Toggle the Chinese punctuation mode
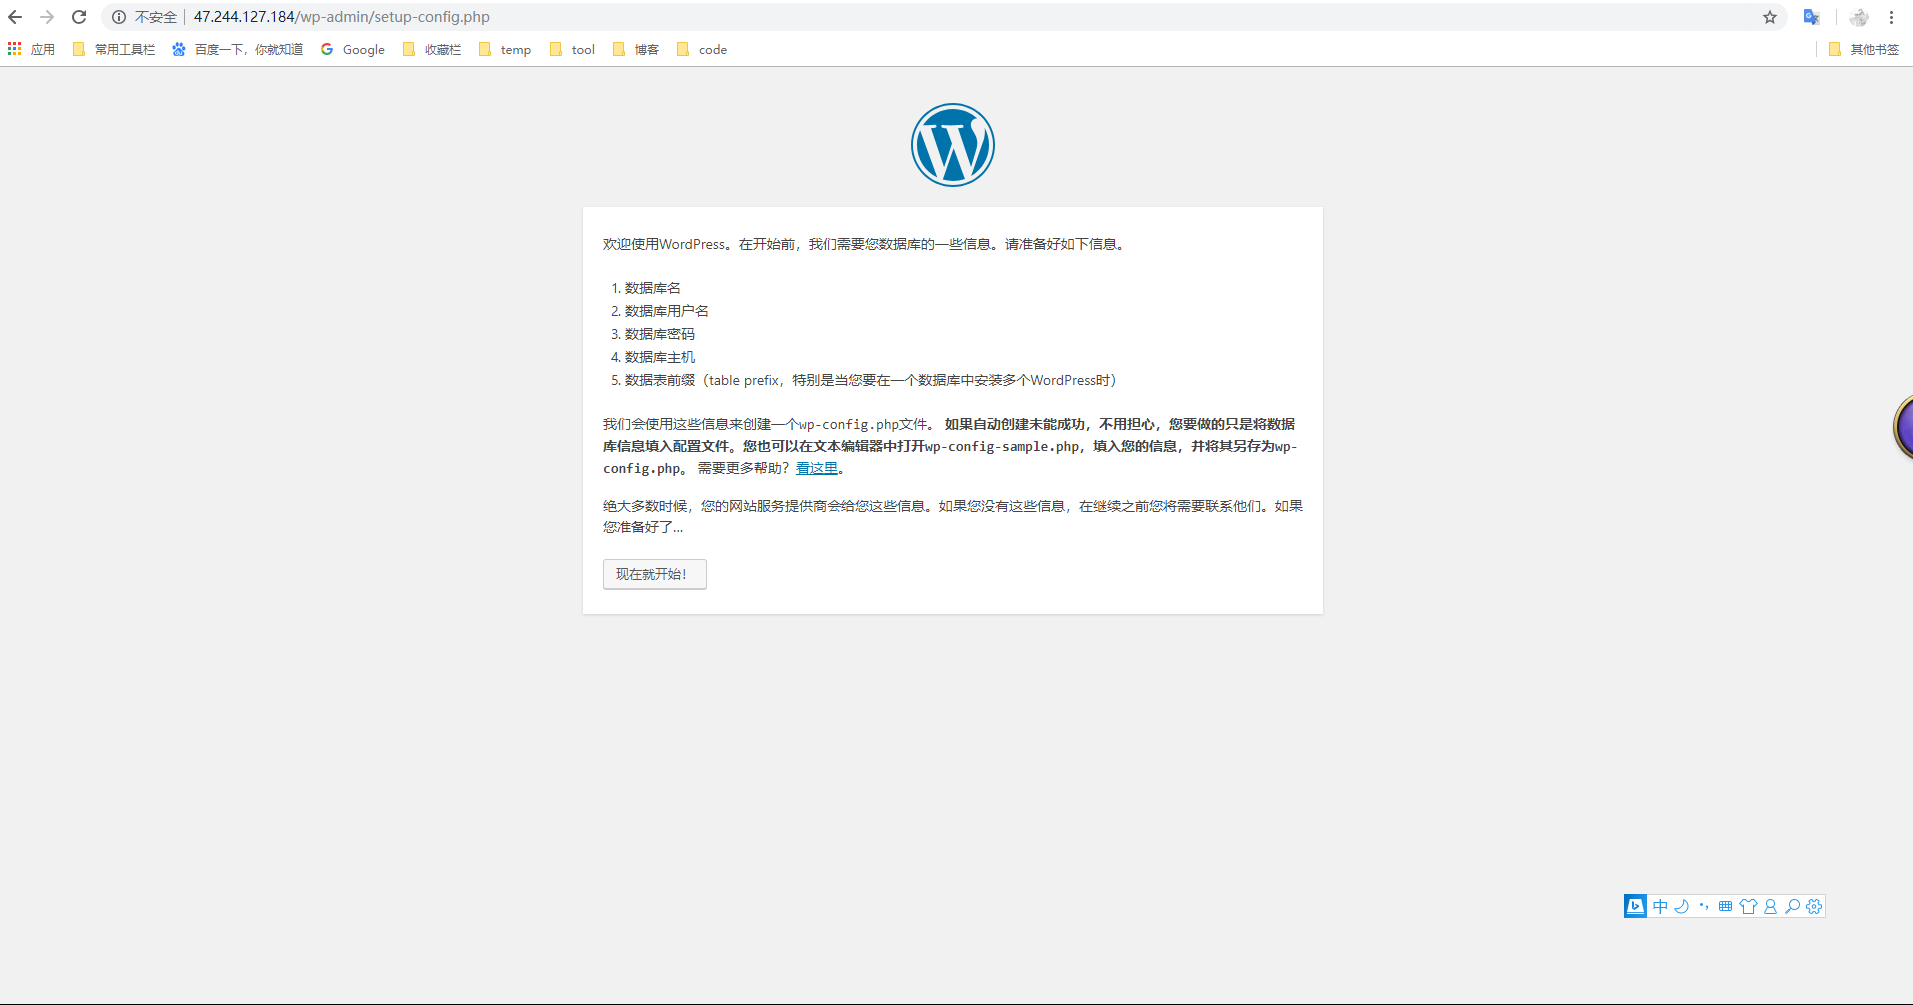The width and height of the screenshot is (1913, 1005). (x=1704, y=906)
